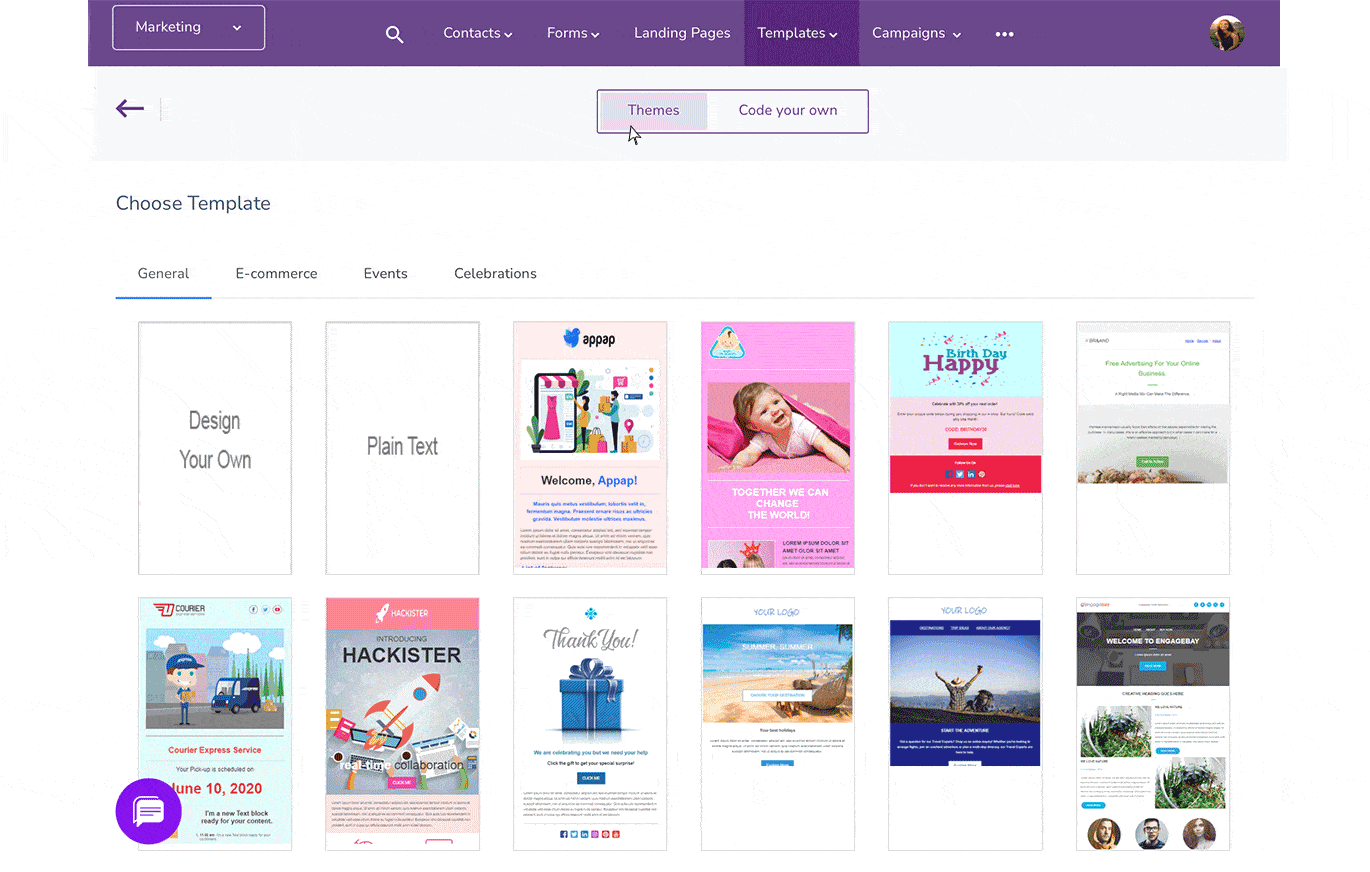Go back with the left arrow icon
Screen dimensions: 1370x872
coord(130,109)
